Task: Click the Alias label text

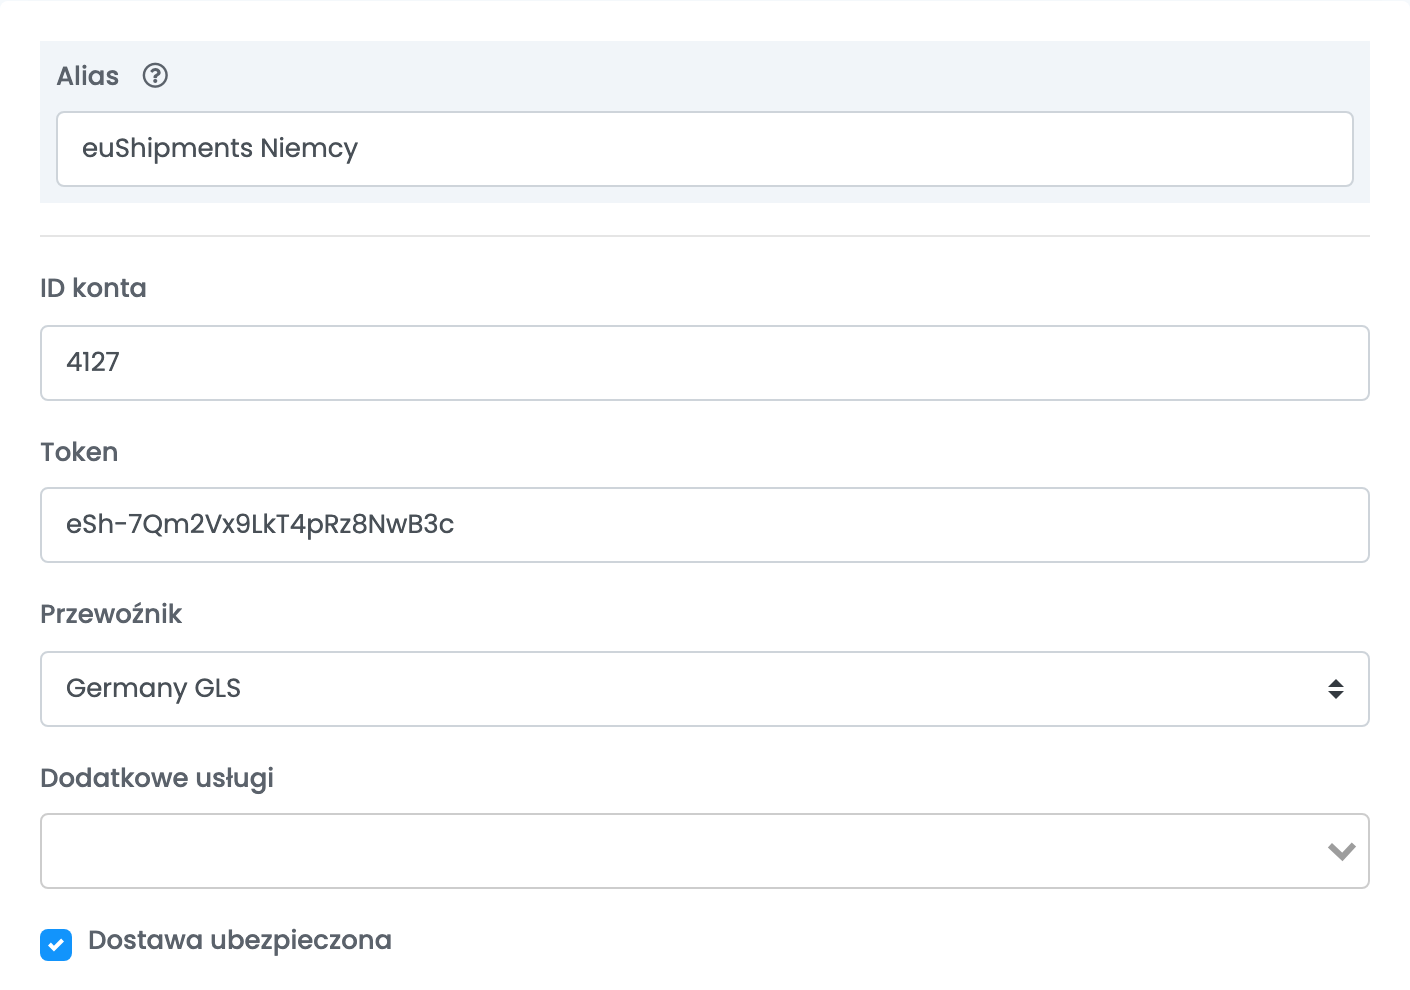Action: point(88,76)
